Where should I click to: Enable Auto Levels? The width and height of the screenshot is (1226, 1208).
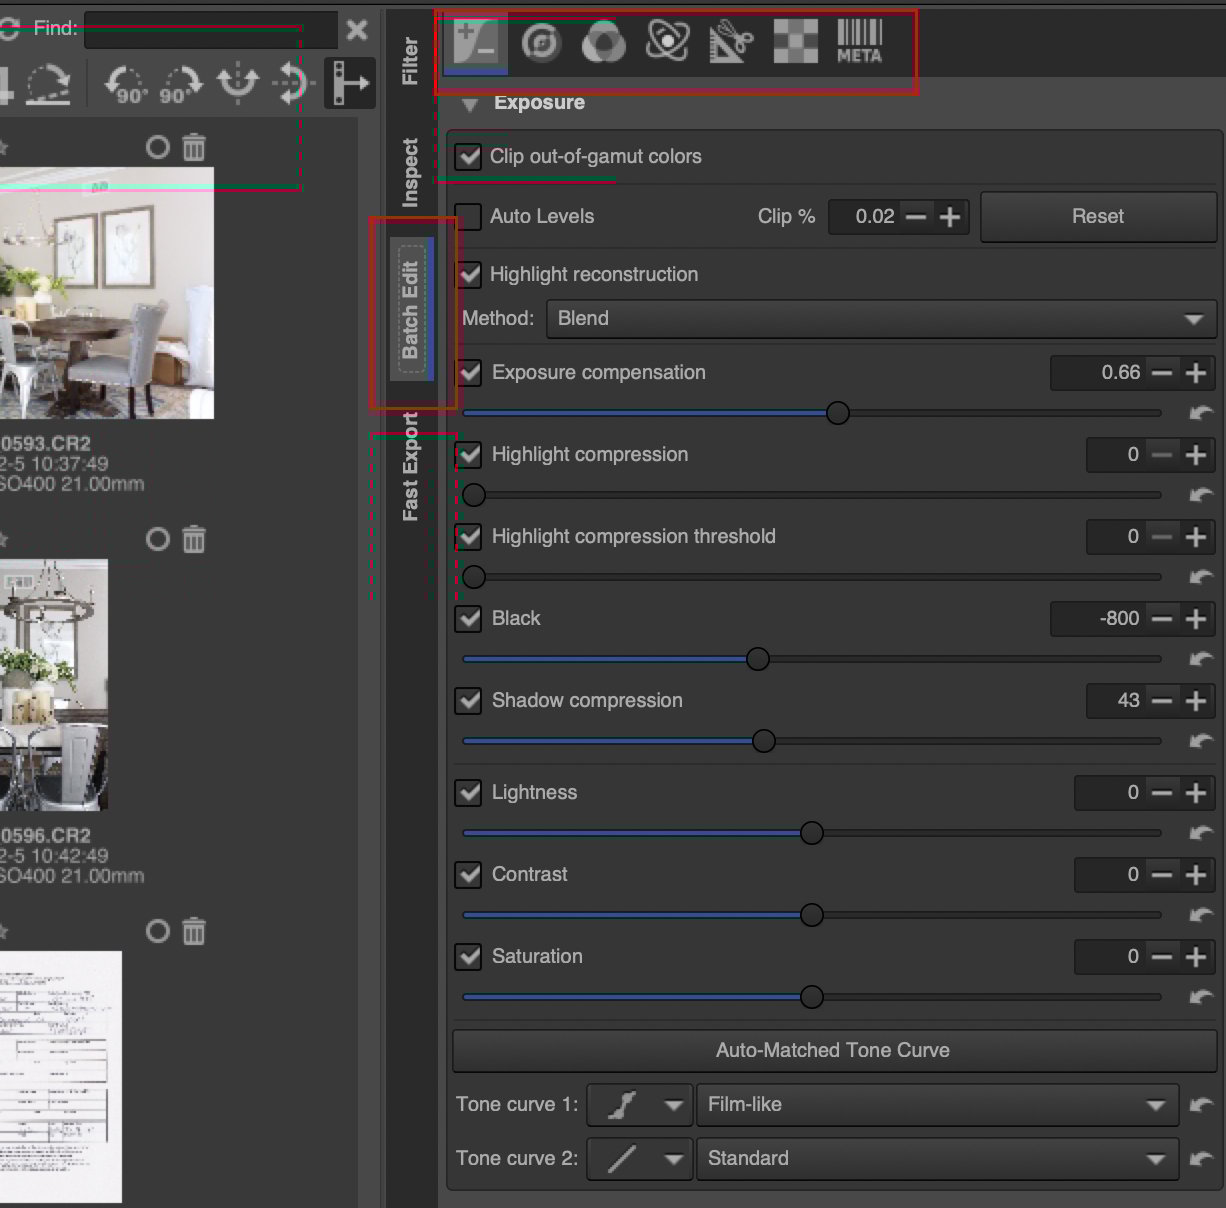pyautogui.click(x=468, y=216)
